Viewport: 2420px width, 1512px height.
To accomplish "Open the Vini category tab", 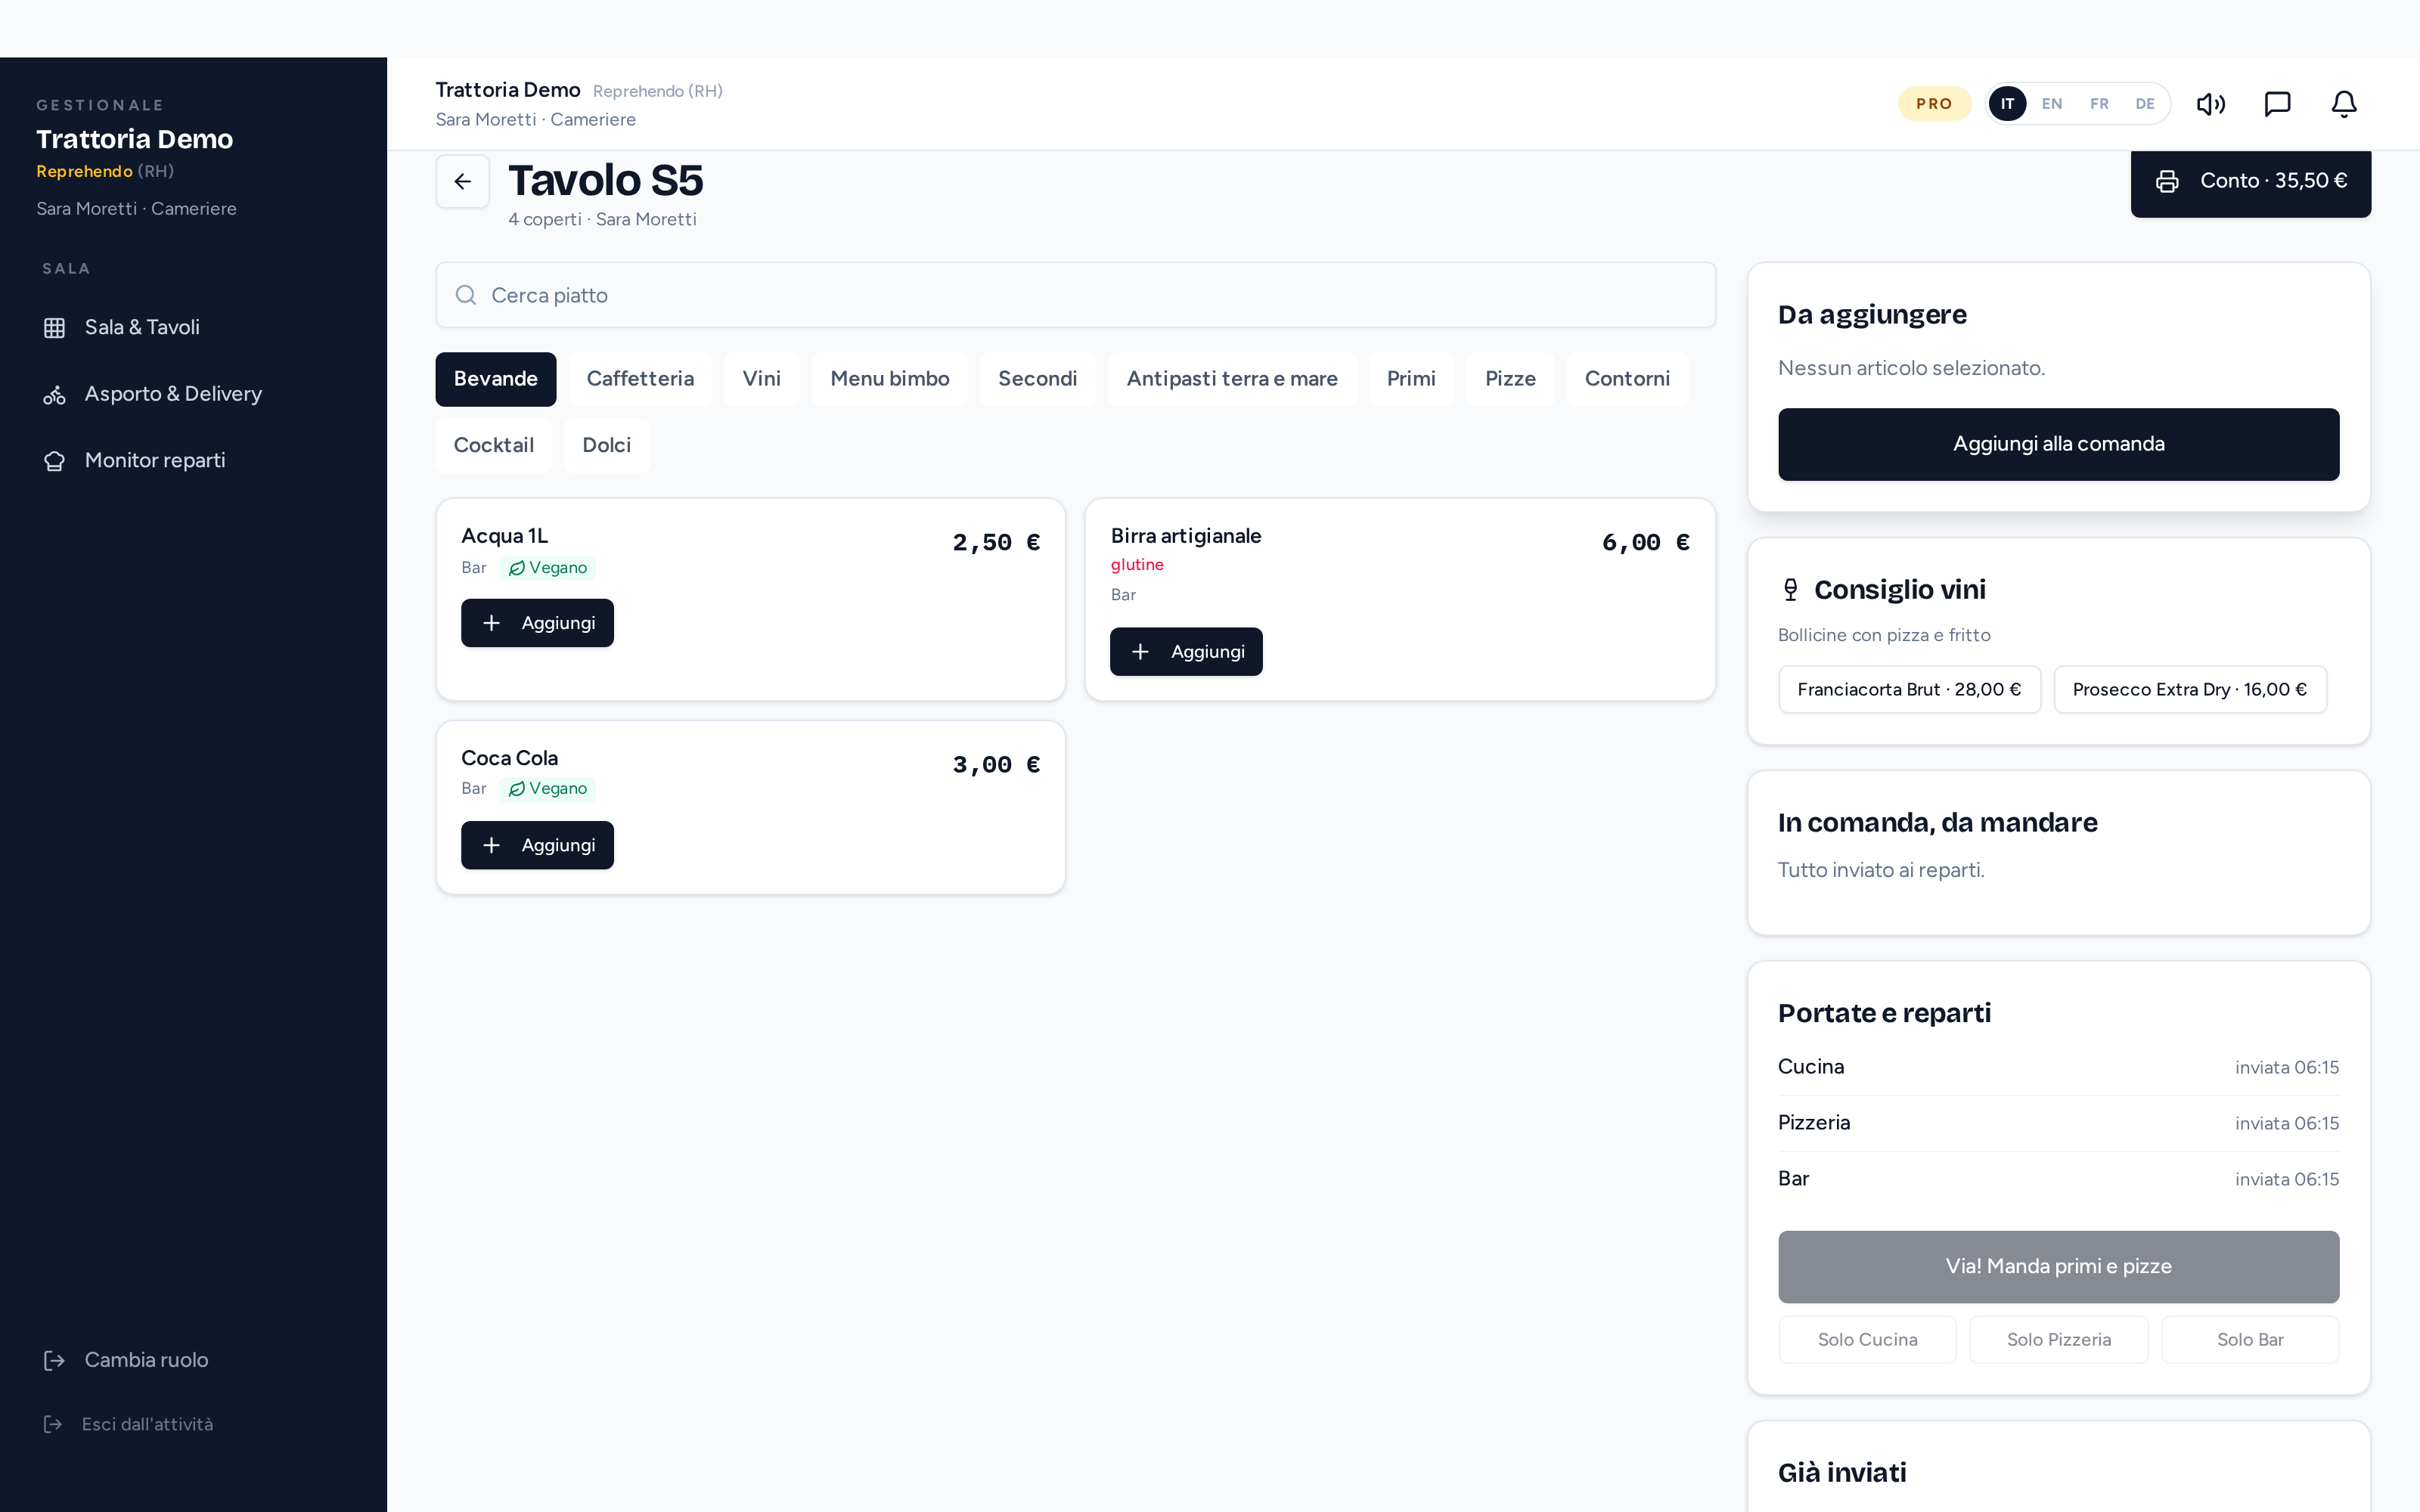I will pyautogui.click(x=762, y=379).
